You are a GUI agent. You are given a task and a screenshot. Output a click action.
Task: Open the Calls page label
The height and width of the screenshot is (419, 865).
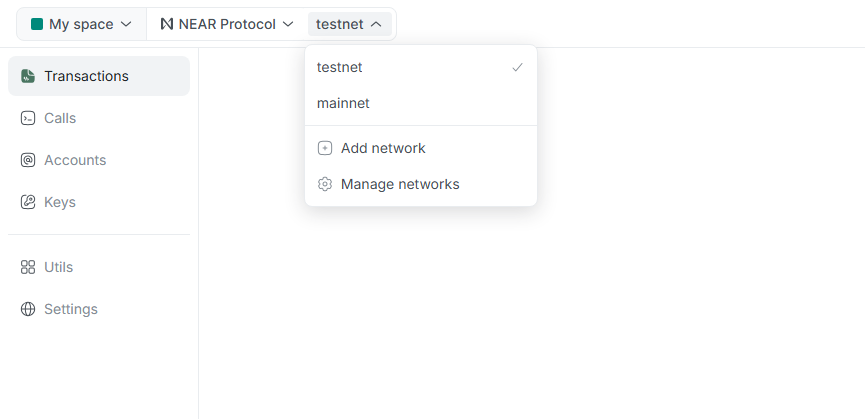[60, 118]
